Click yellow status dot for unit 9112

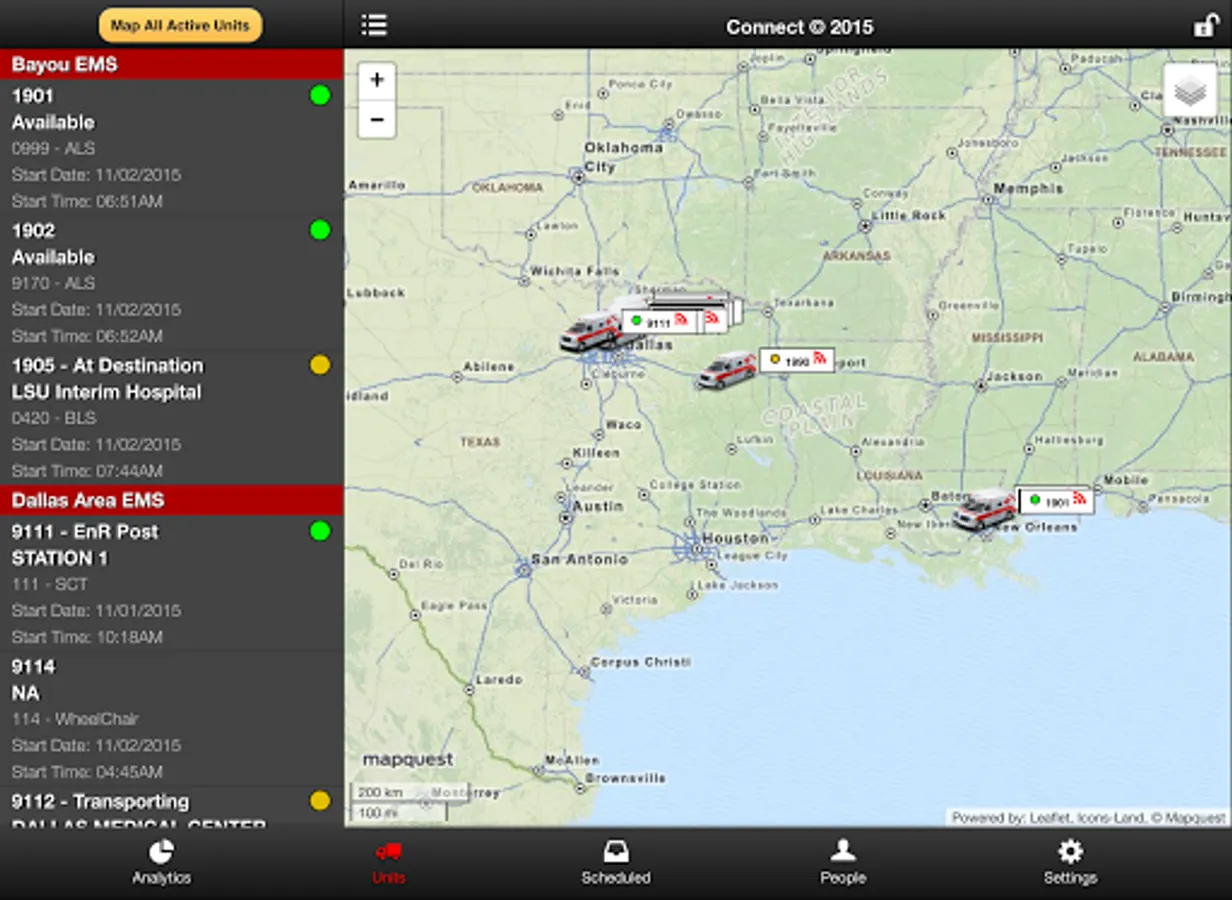click(x=320, y=801)
